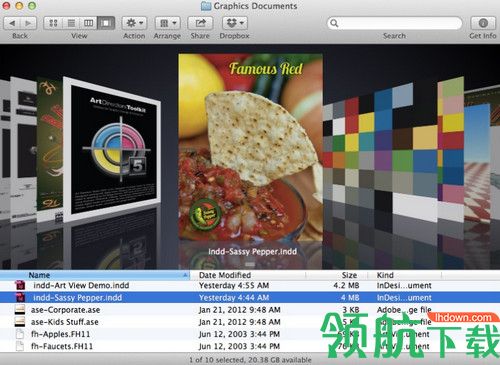Image resolution: width=500 pixels, height=365 pixels.
Task: Click the fh-Apples document icon
Action: (20, 334)
